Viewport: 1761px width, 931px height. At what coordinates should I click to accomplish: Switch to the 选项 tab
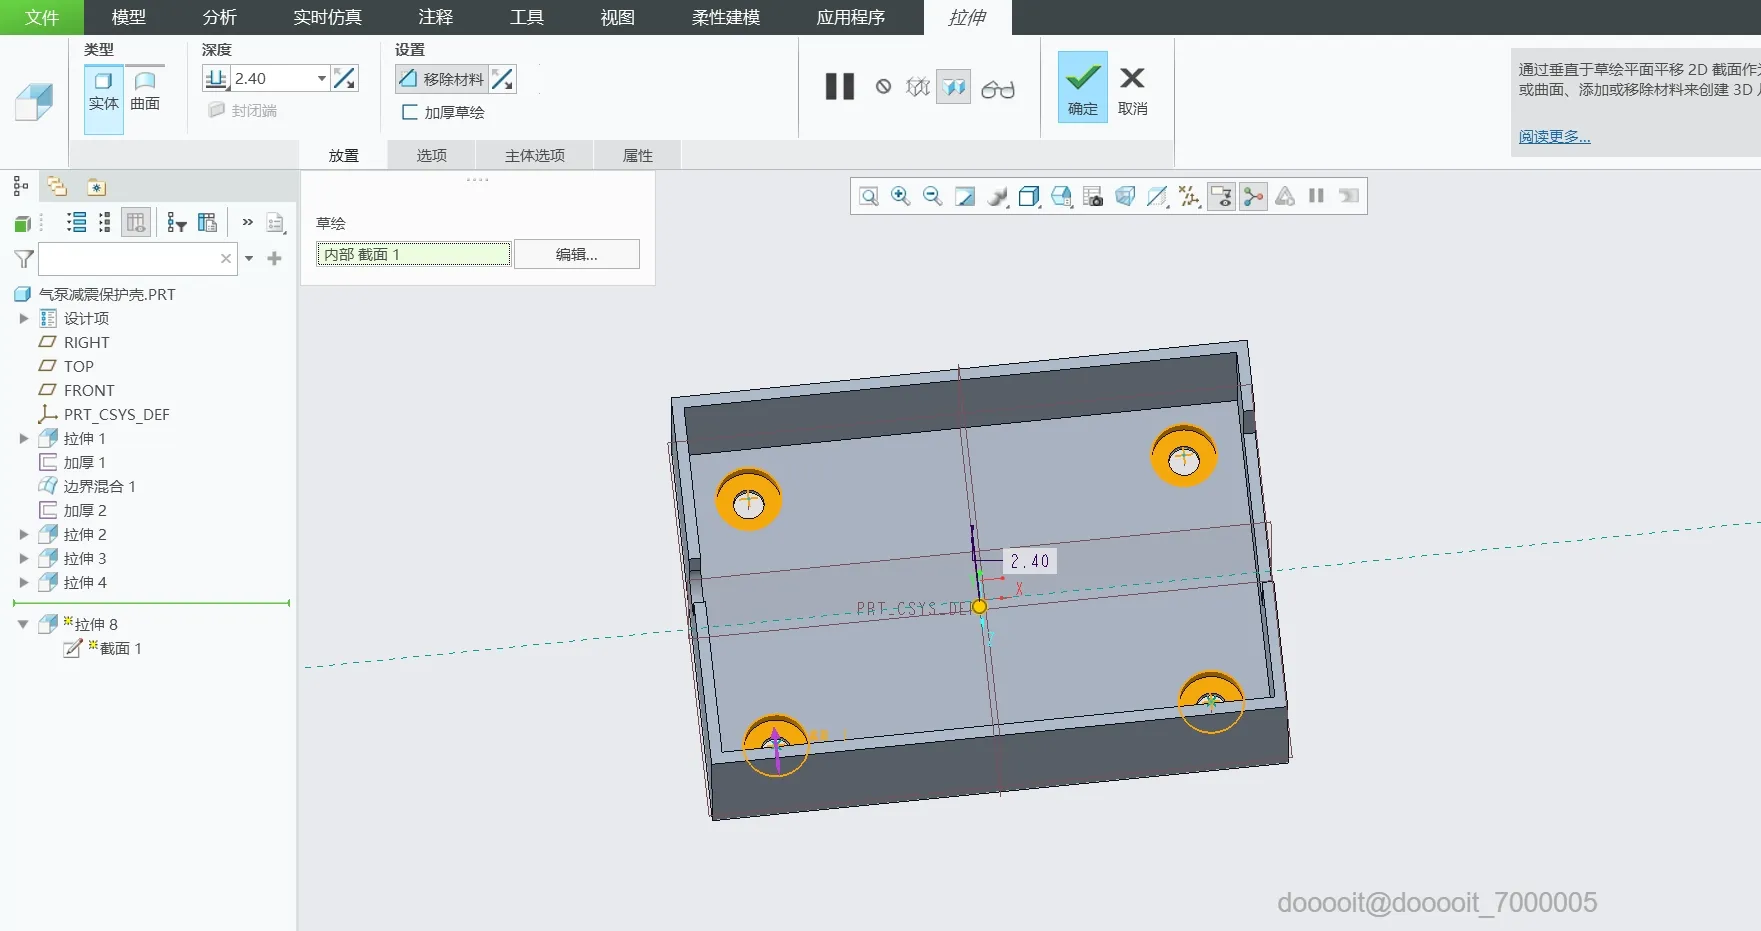(x=431, y=155)
